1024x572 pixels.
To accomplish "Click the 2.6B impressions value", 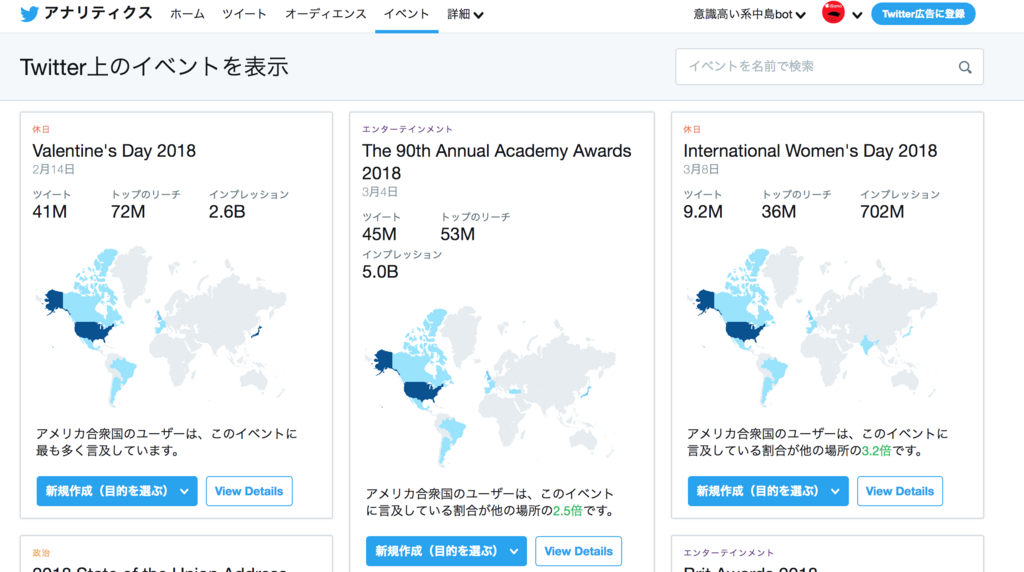I will pyautogui.click(x=227, y=212).
